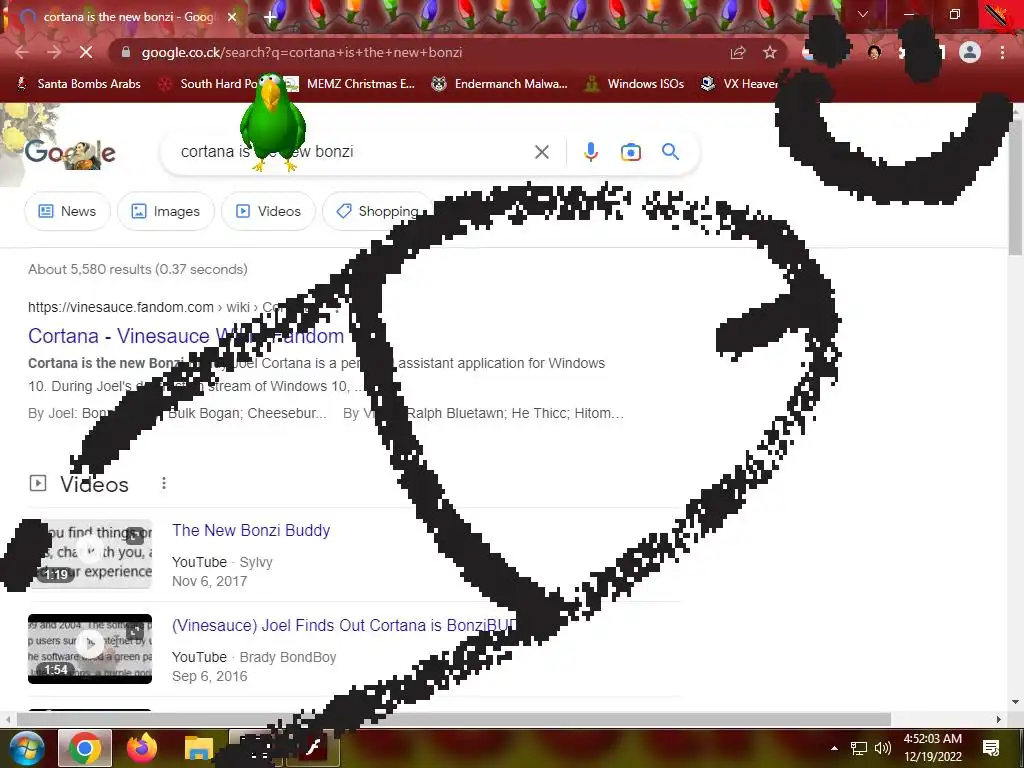Filter results by Videos
1024x768 pixels.
pyautogui.click(x=268, y=211)
